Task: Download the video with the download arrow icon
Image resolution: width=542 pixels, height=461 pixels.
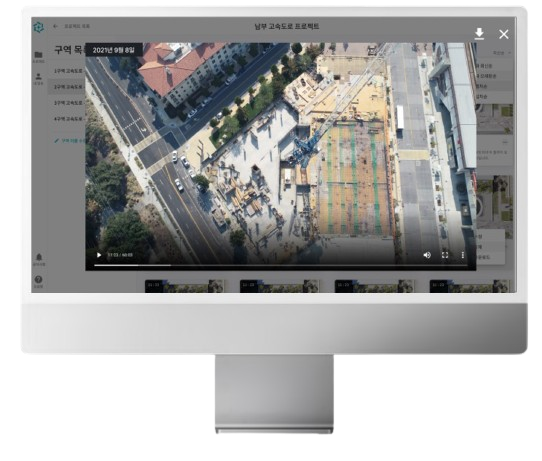Action: tap(479, 34)
